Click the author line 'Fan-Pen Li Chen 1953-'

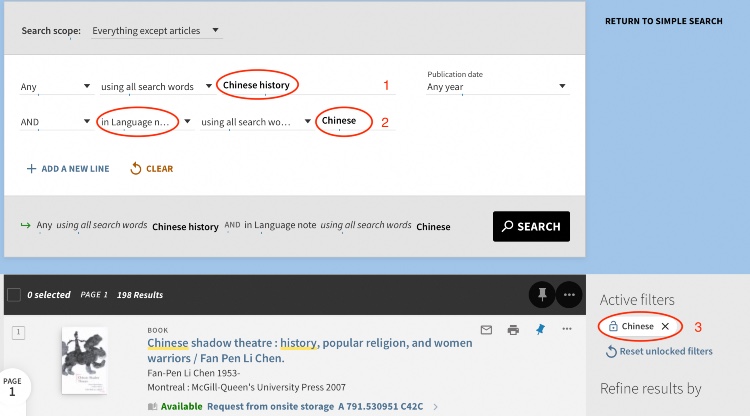tap(194, 373)
